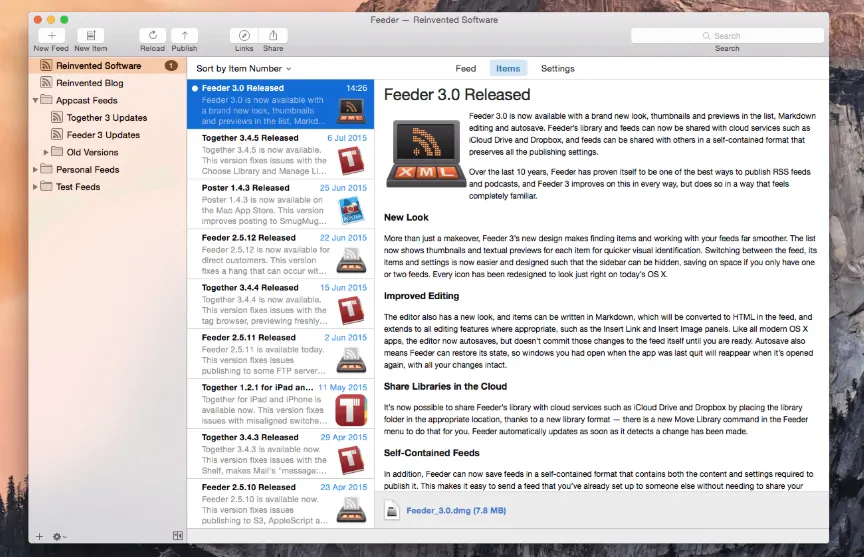
Task: Select the Together 3.4.5 Released item
Action: (x=280, y=154)
